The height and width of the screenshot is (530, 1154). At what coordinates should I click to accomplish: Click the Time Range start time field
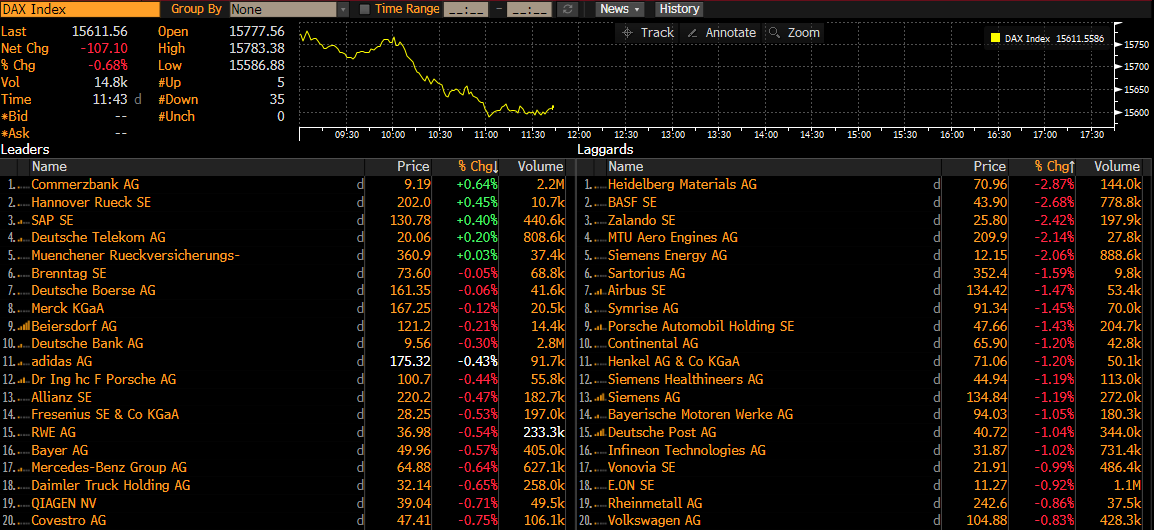tap(467, 10)
